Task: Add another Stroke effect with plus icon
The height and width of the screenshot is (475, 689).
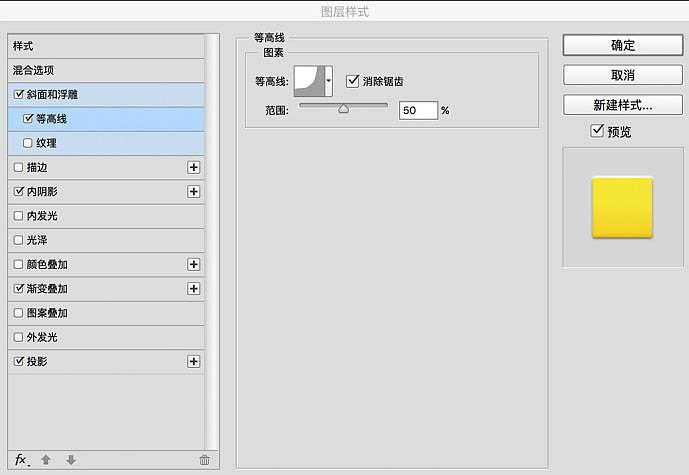Action: click(x=194, y=168)
